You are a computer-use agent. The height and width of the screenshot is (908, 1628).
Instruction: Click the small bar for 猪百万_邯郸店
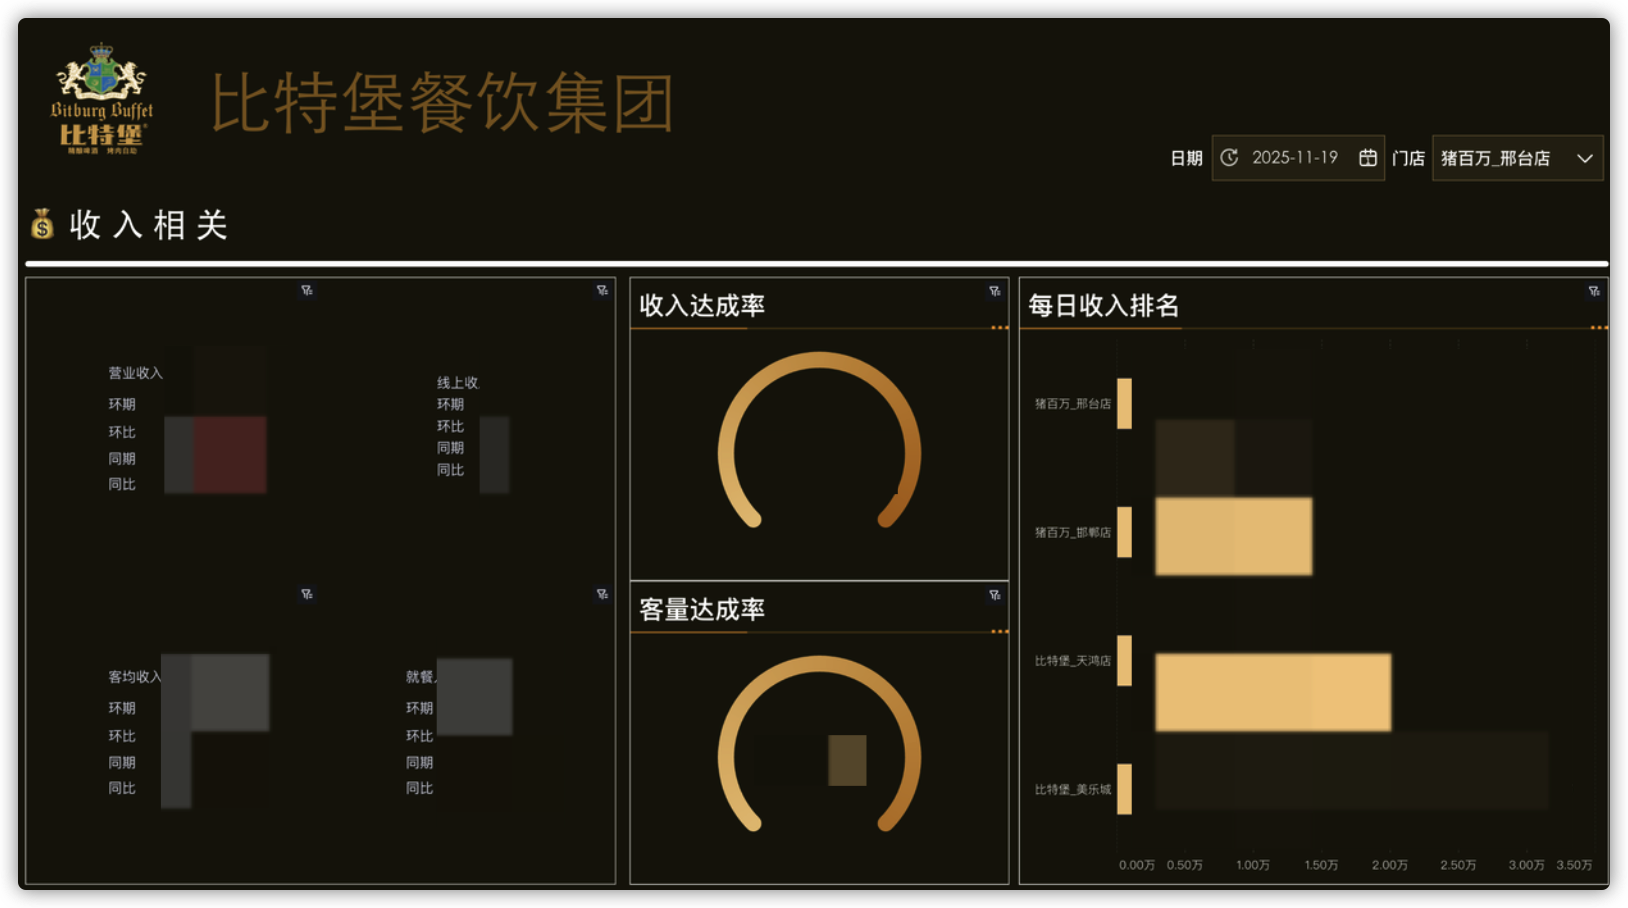tap(1125, 532)
